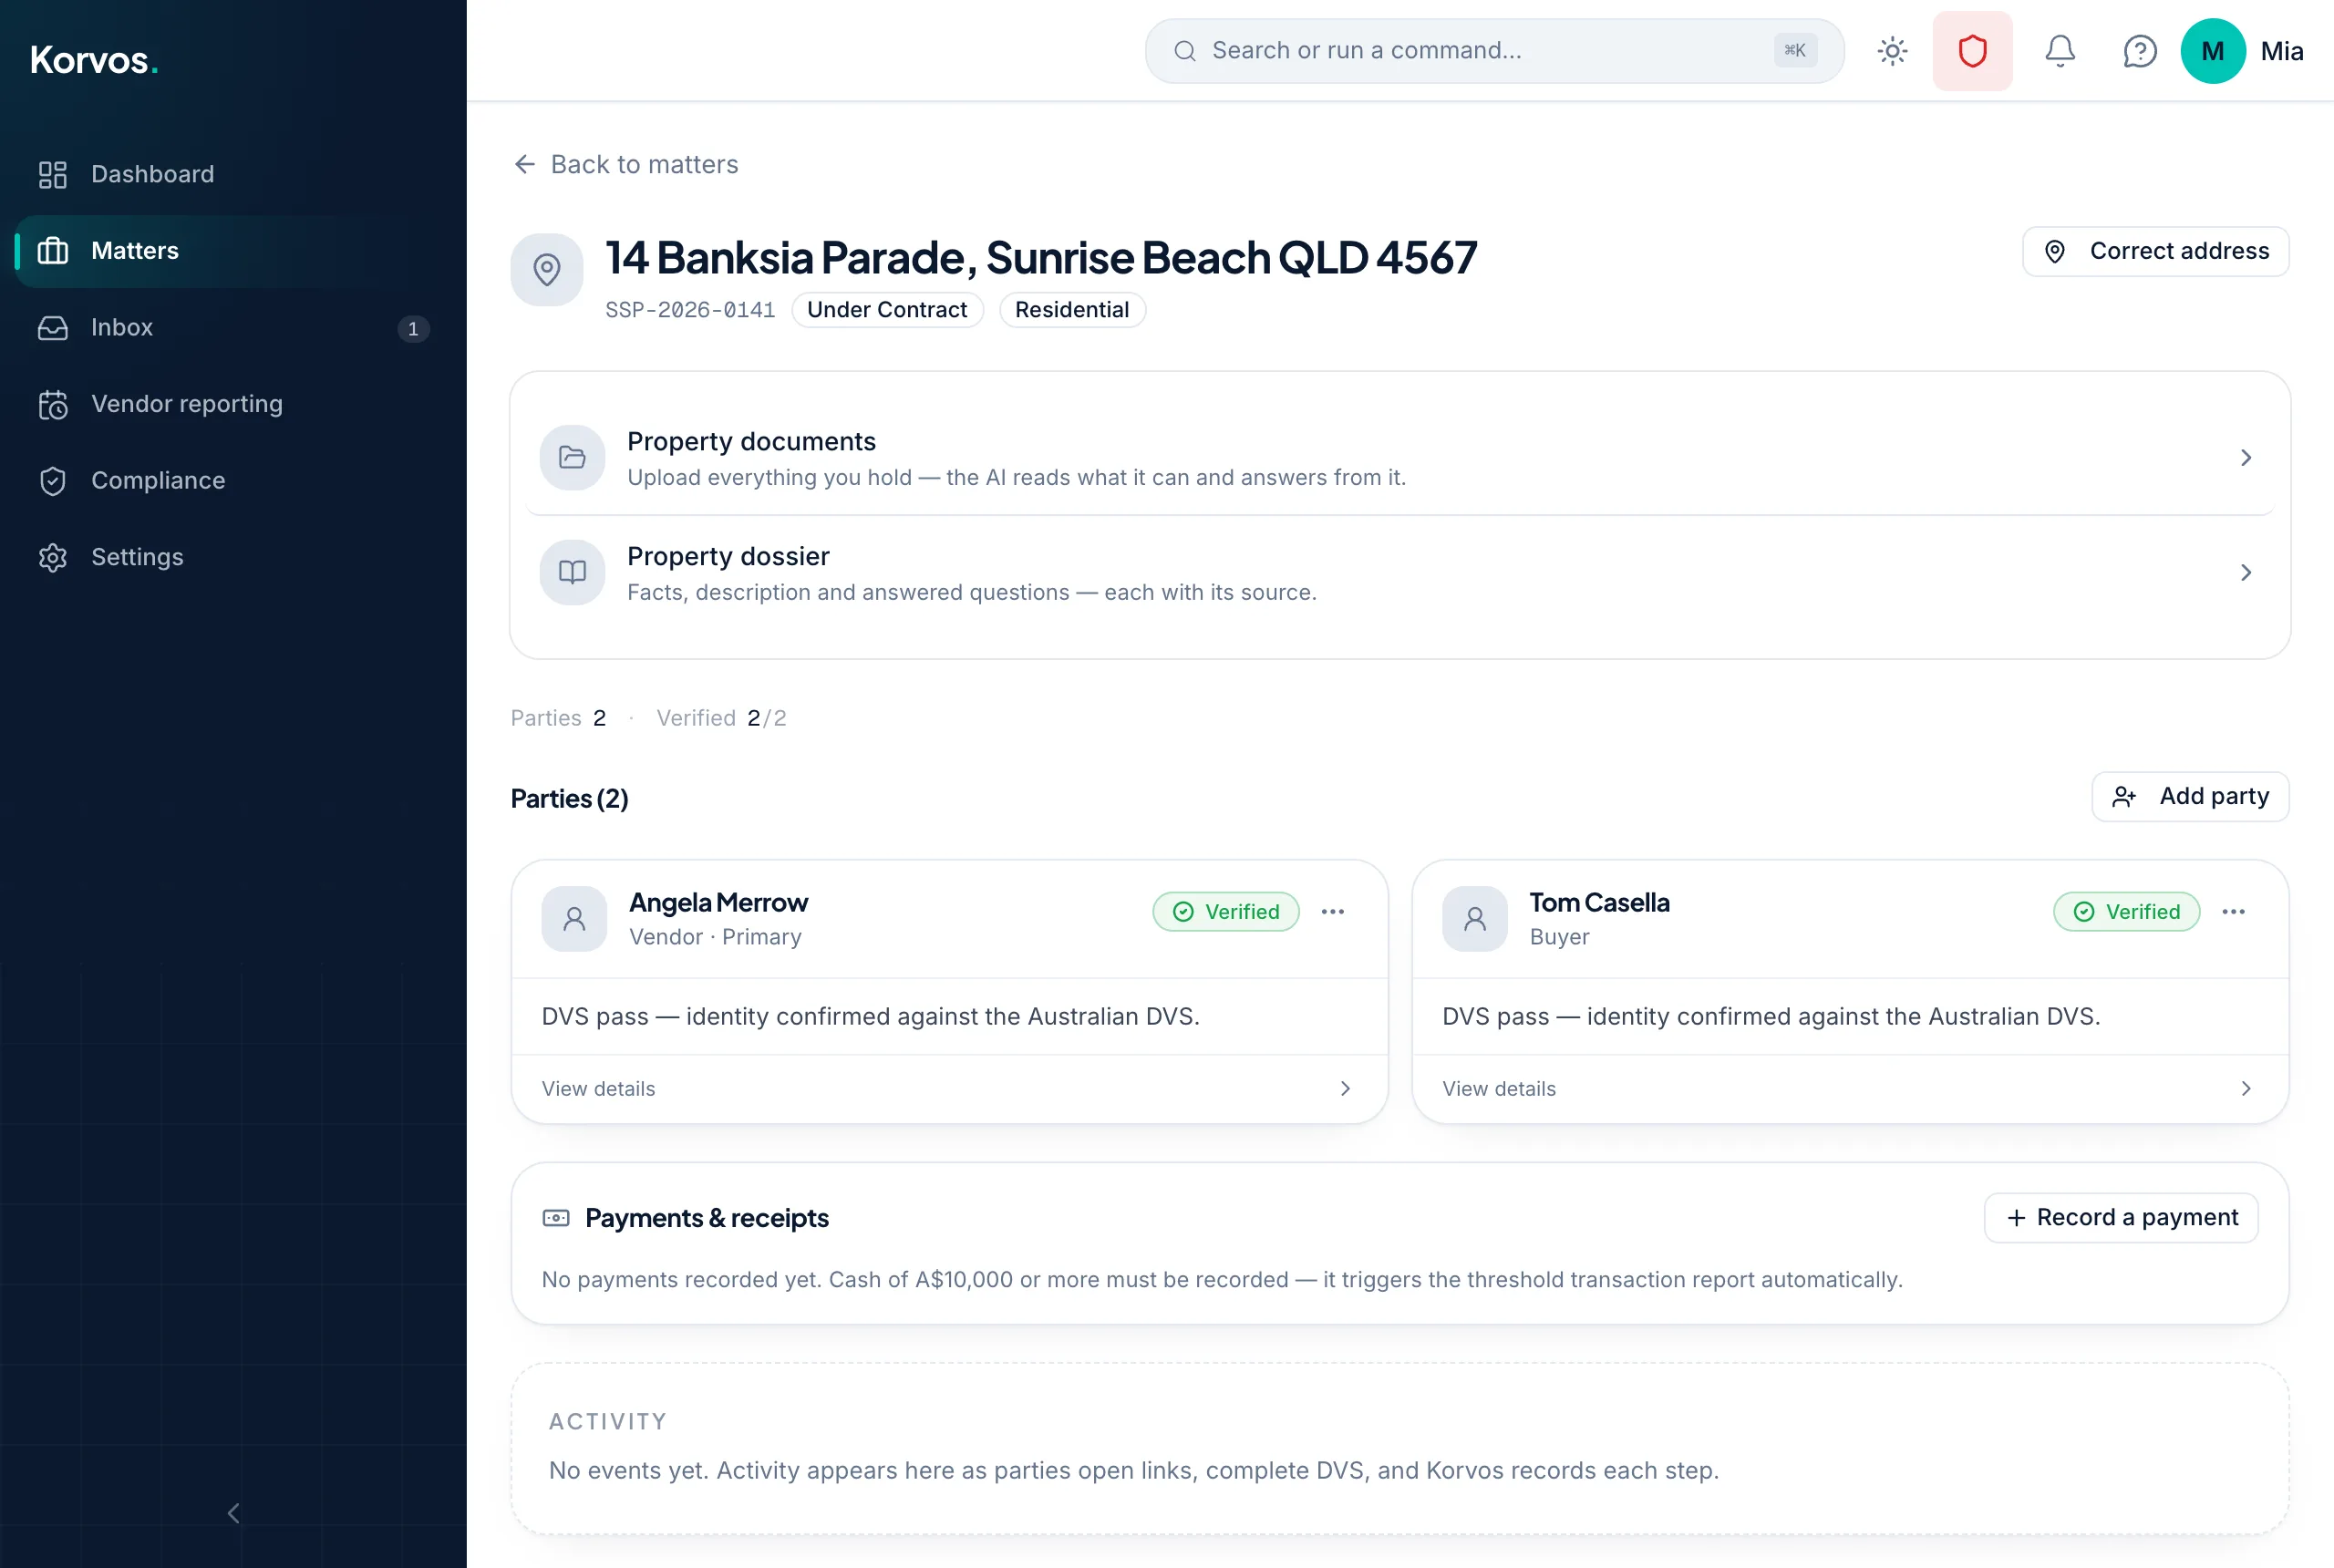Open Tom Casella's more options menu

point(2233,912)
